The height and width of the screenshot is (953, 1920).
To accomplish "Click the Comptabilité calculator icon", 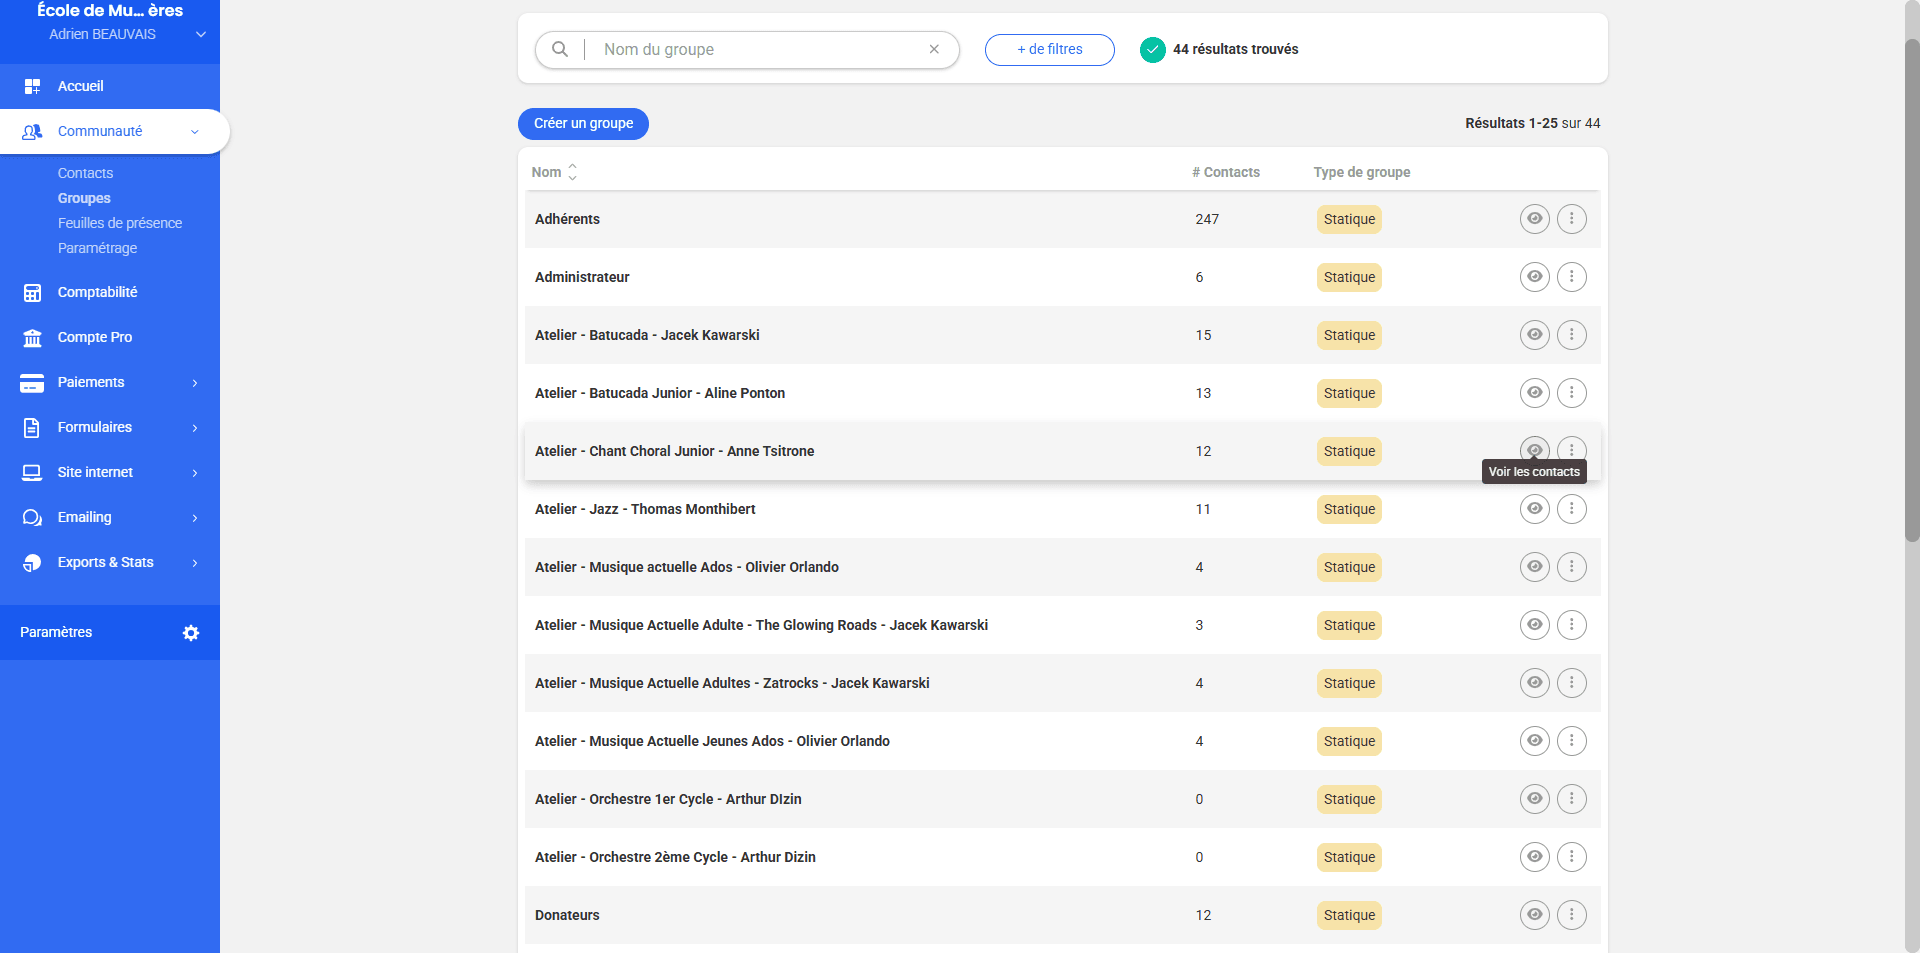I will 32,293.
